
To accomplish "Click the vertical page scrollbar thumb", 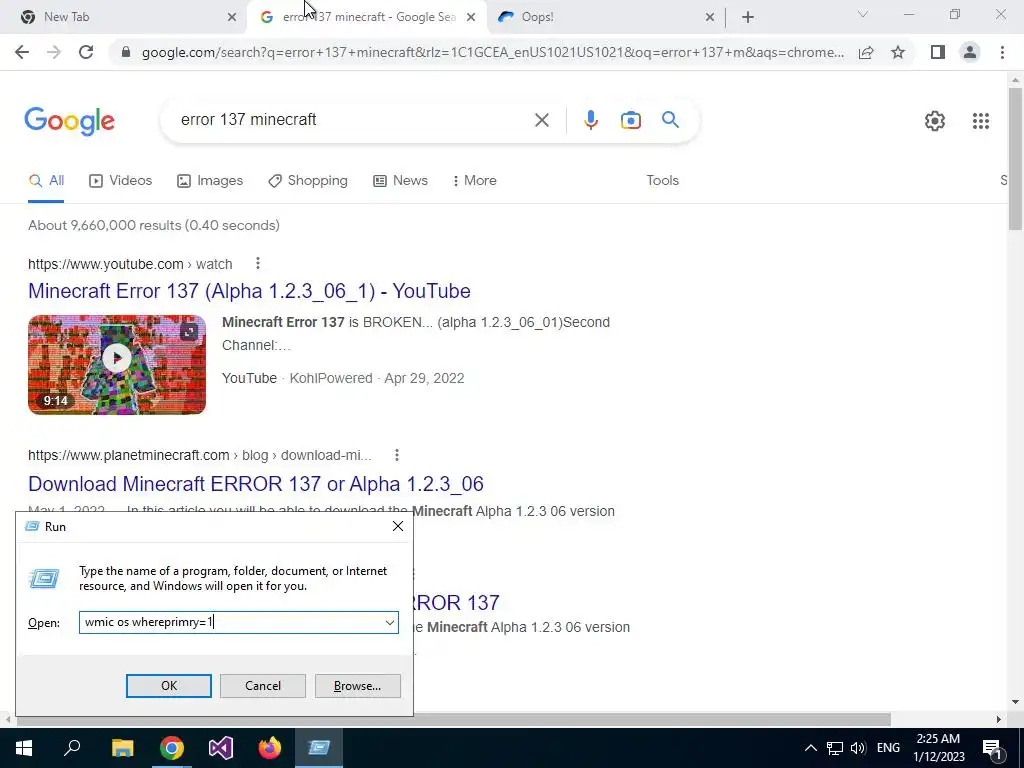I will [x=1015, y=159].
